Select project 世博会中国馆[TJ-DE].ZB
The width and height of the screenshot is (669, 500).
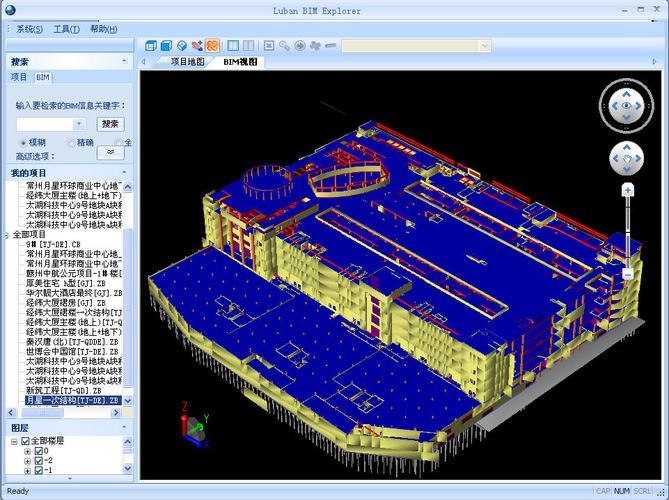(x=72, y=352)
